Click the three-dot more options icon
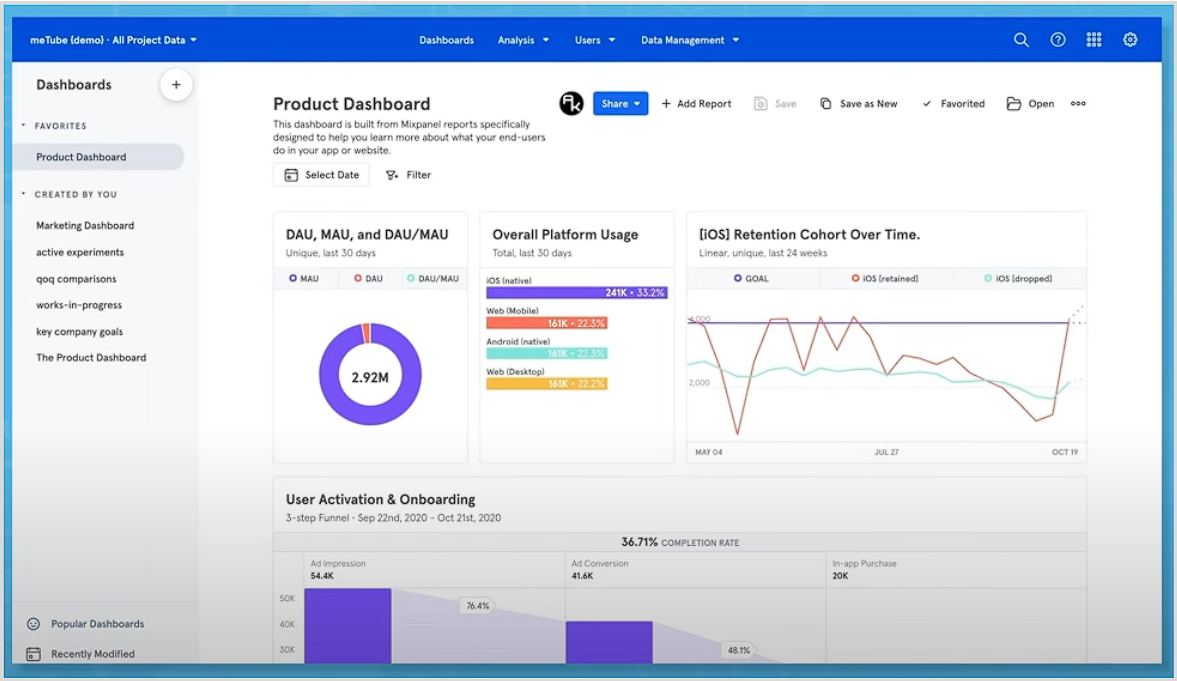Screen dimensions: 1177x681 pyautogui.click(x=1078, y=104)
